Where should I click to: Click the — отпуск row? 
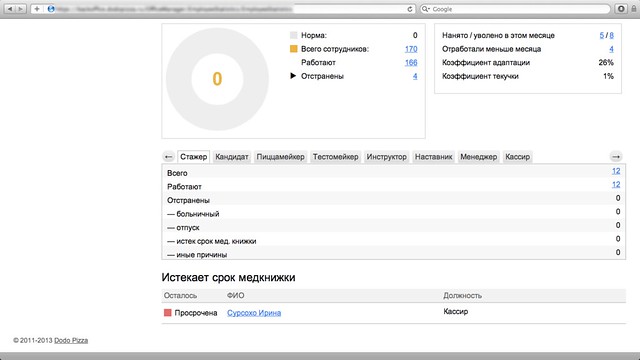tap(393, 226)
